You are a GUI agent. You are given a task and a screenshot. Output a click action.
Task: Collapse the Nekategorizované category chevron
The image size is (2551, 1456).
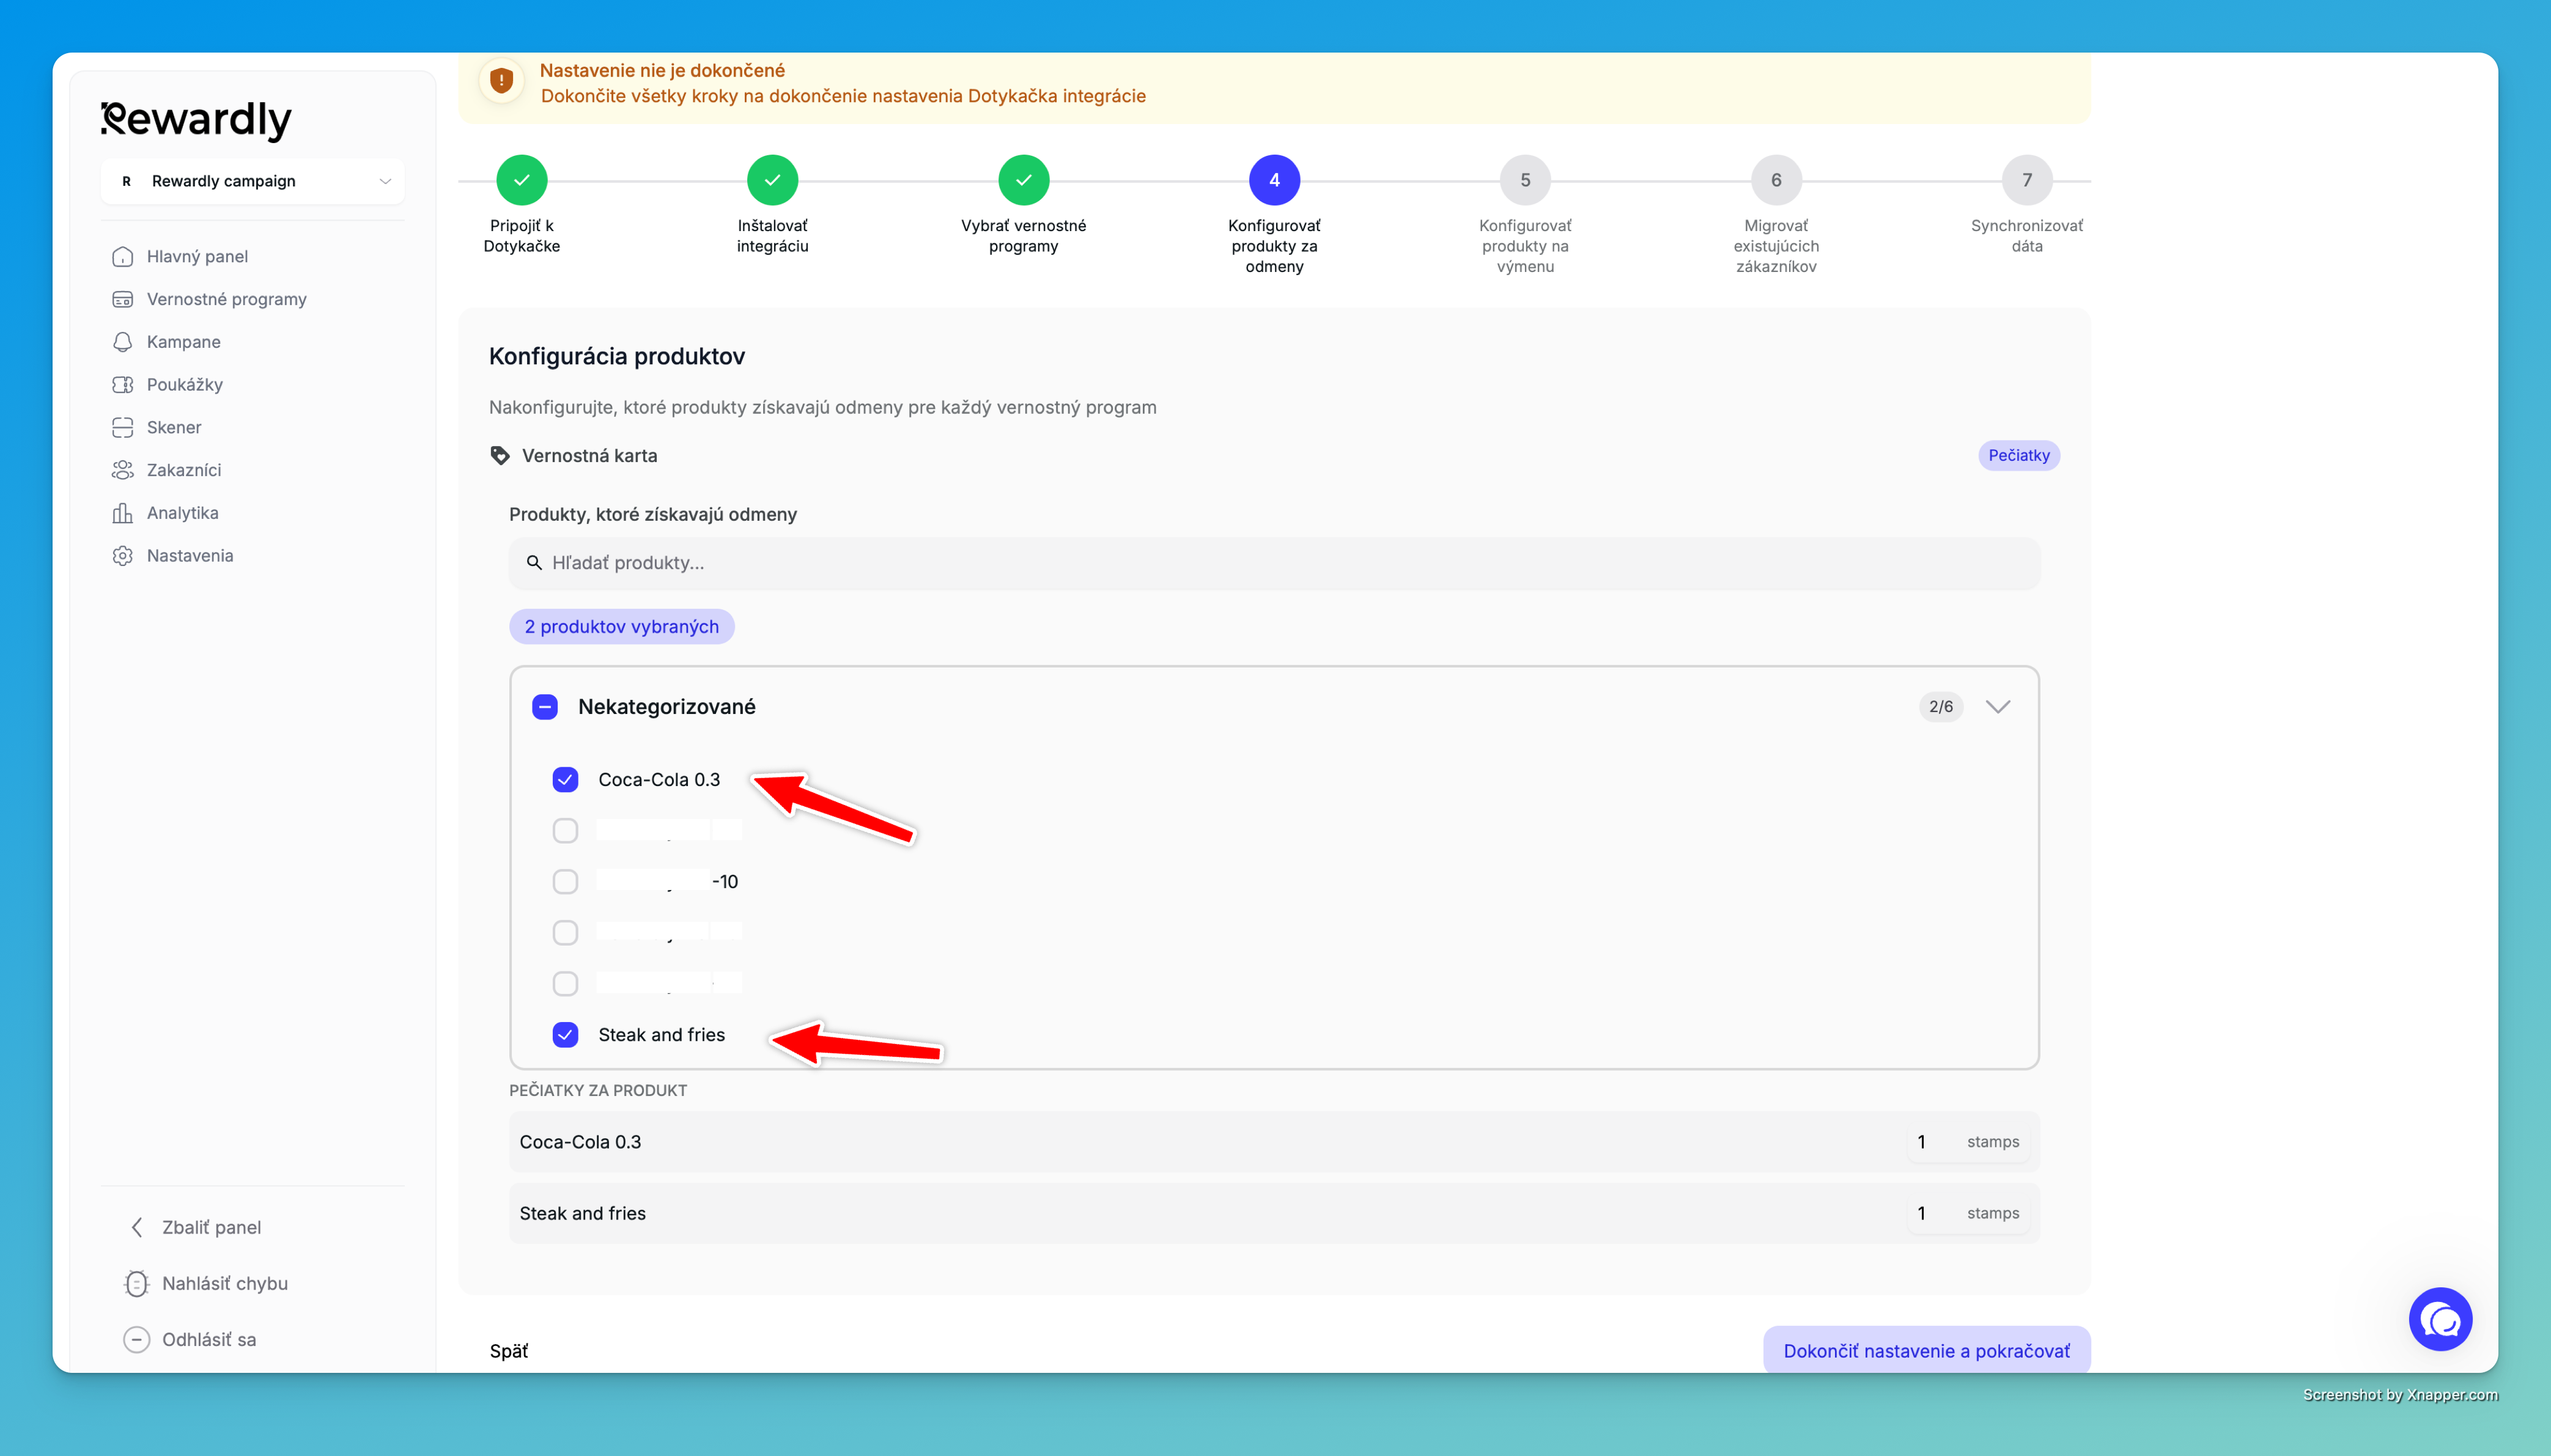[1998, 707]
